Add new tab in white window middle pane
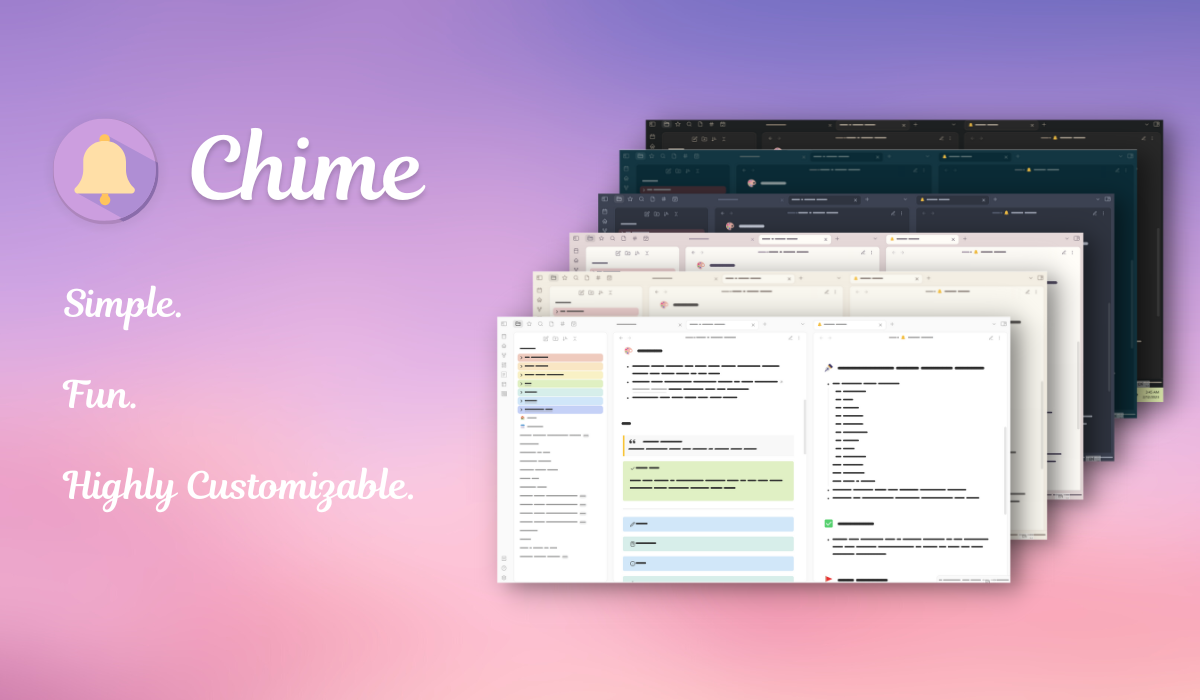 click(765, 323)
